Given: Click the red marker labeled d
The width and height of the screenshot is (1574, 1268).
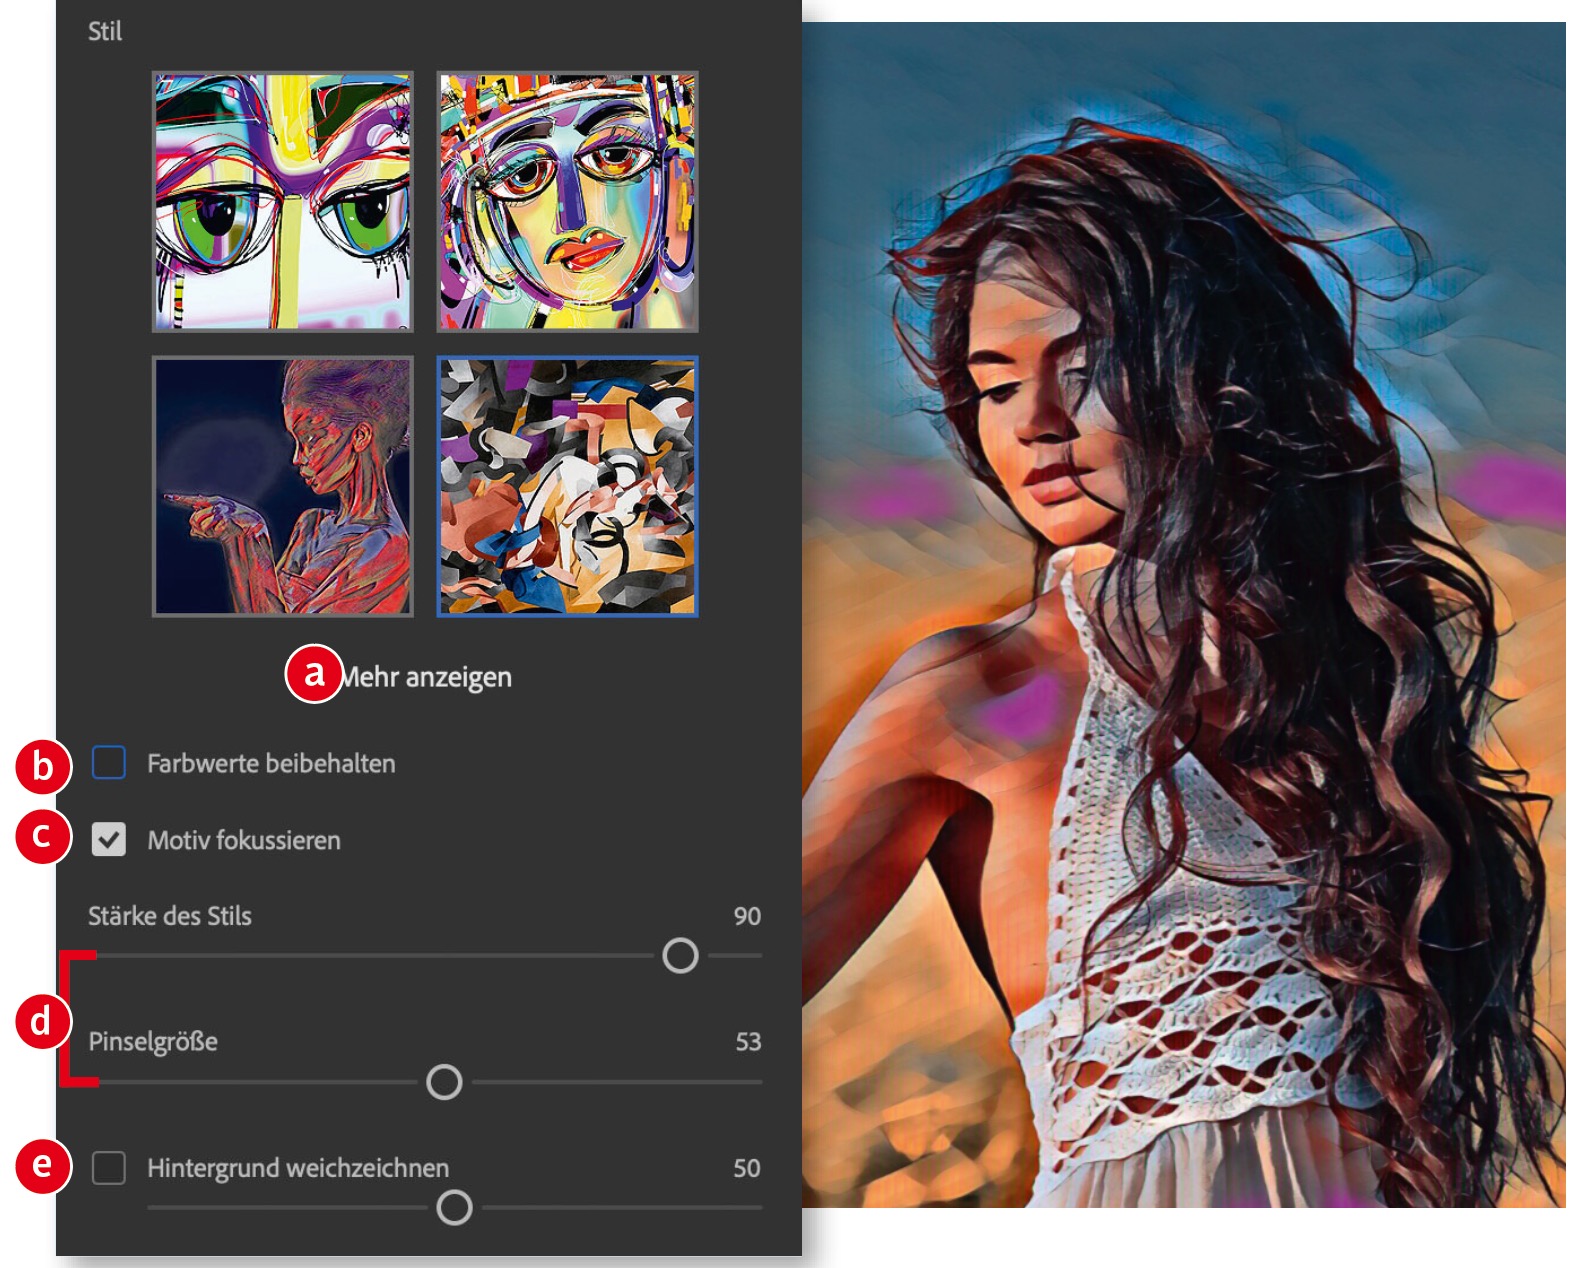Looking at the screenshot, I should coord(41,1021).
